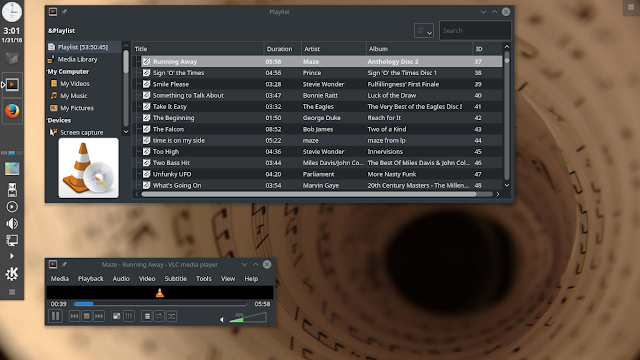This screenshot has width=640, height=360.
Task: Mute audio via speaker icon
Action: [222, 319]
